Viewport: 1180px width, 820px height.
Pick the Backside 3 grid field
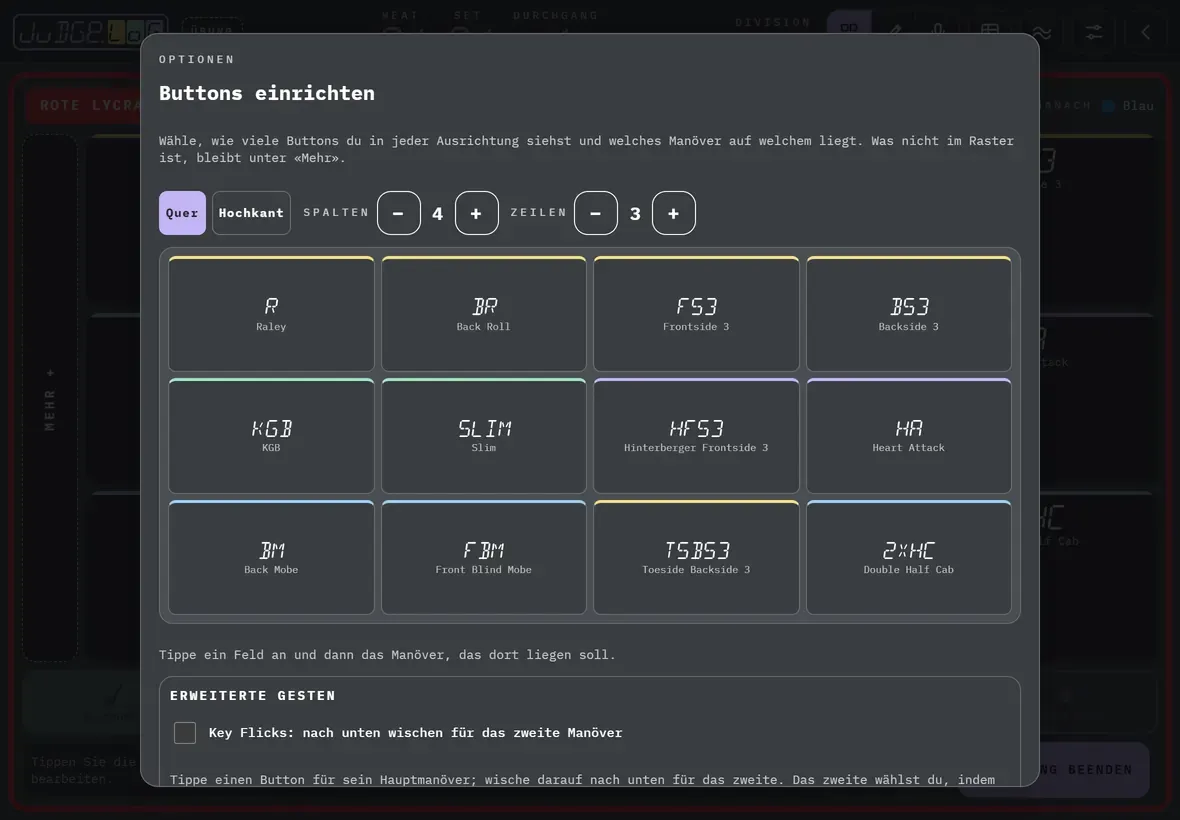click(x=908, y=314)
